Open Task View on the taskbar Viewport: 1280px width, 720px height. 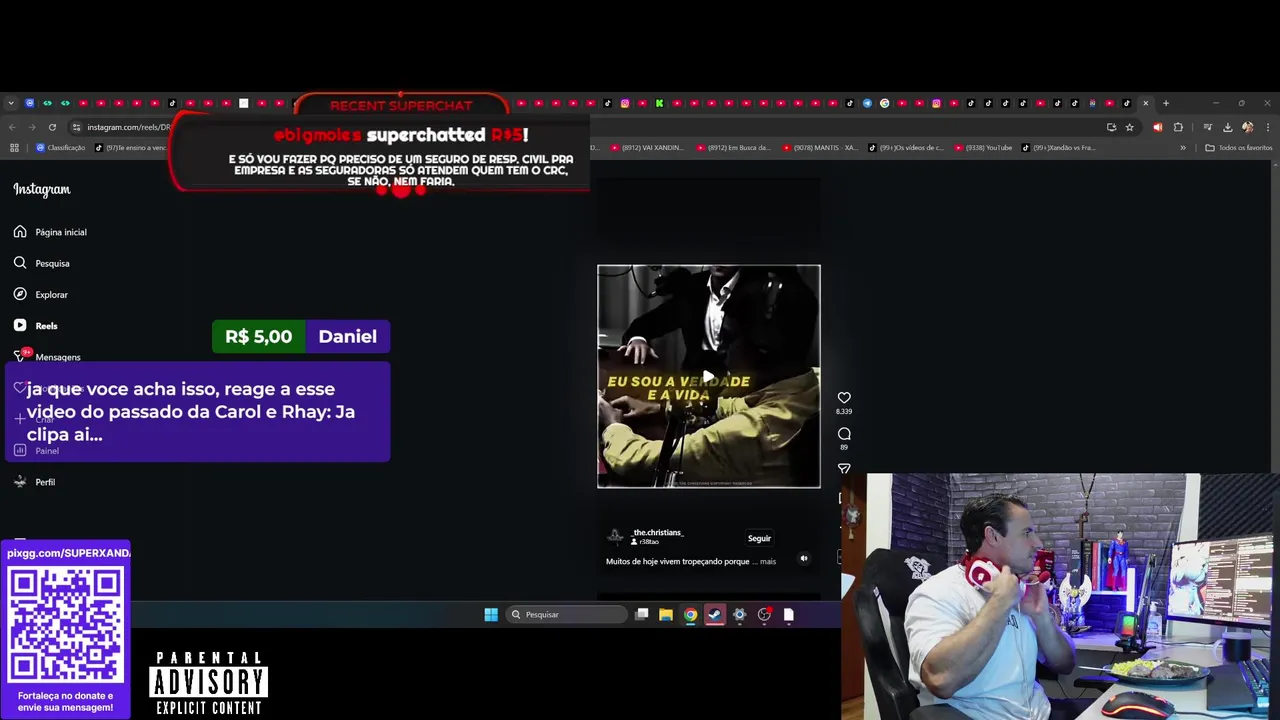point(642,615)
